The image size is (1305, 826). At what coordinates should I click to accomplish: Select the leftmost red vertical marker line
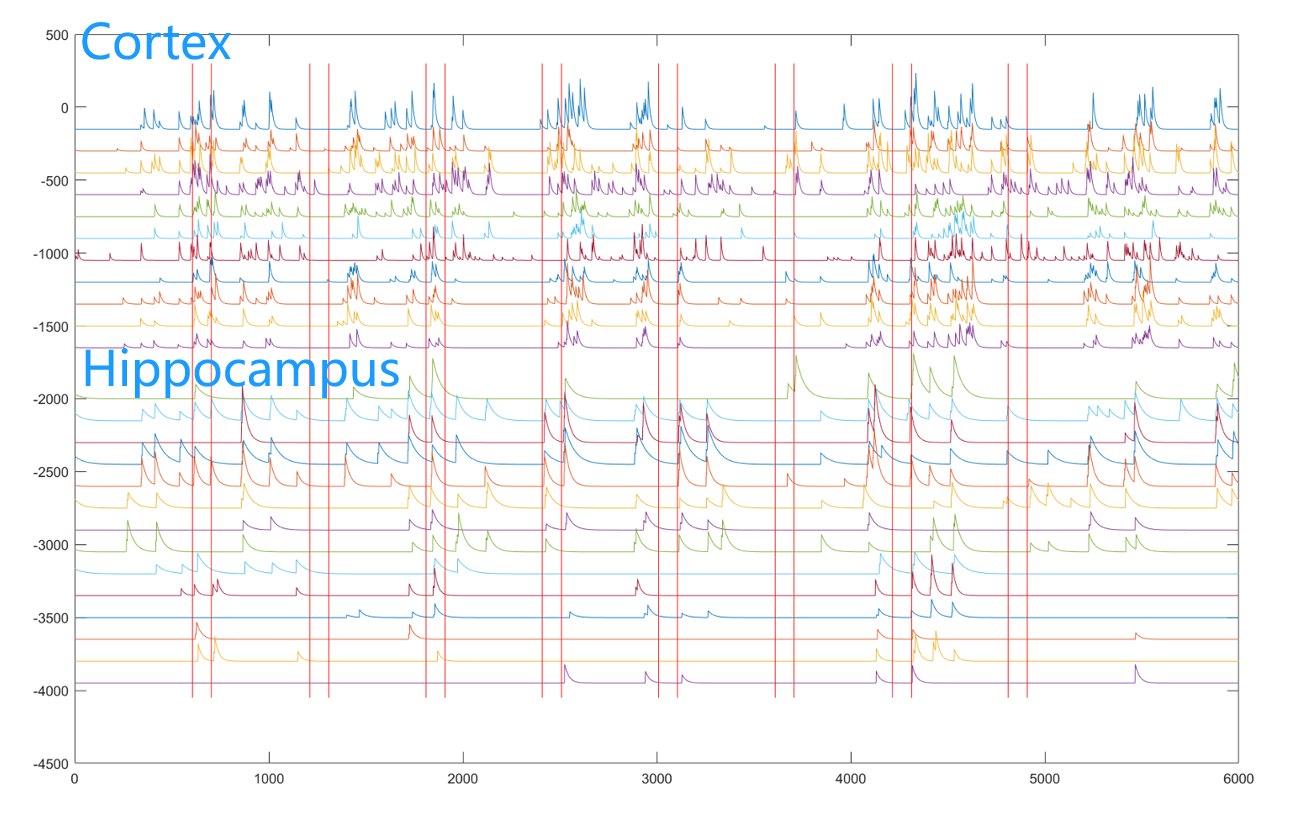[x=192, y=400]
